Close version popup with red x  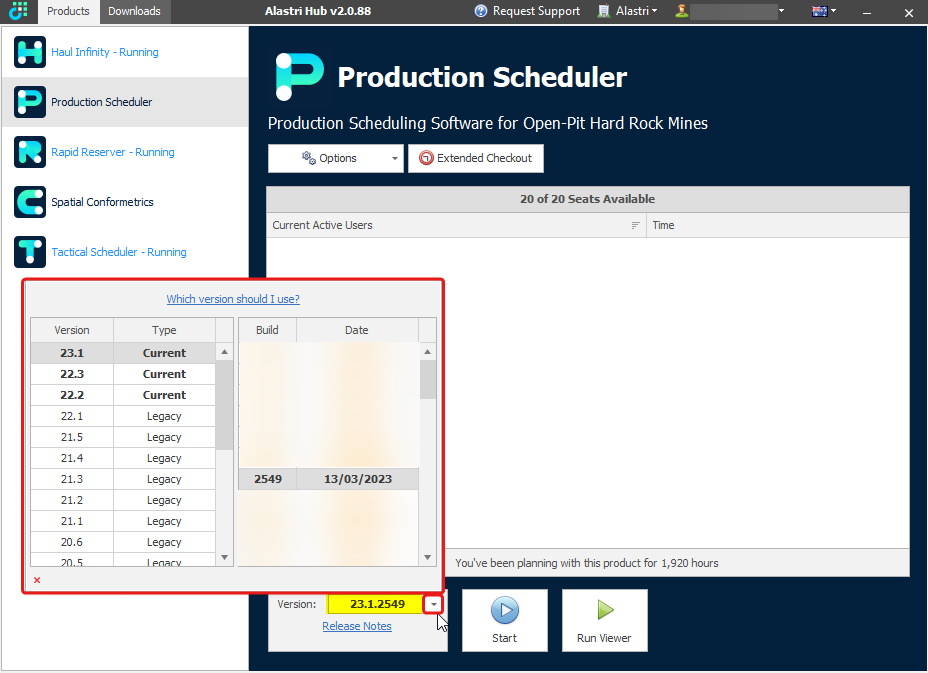pyautogui.click(x=37, y=580)
